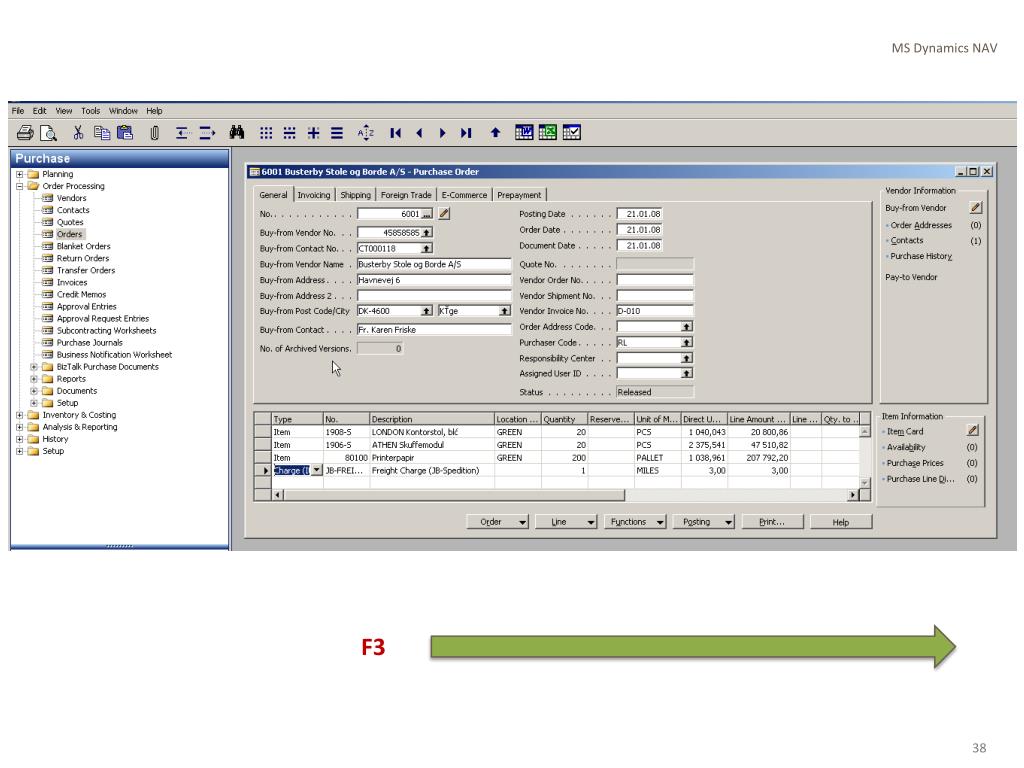The width and height of the screenshot is (1024, 768).
Task: Expand the Reports folder node
Action: (x=34, y=379)
